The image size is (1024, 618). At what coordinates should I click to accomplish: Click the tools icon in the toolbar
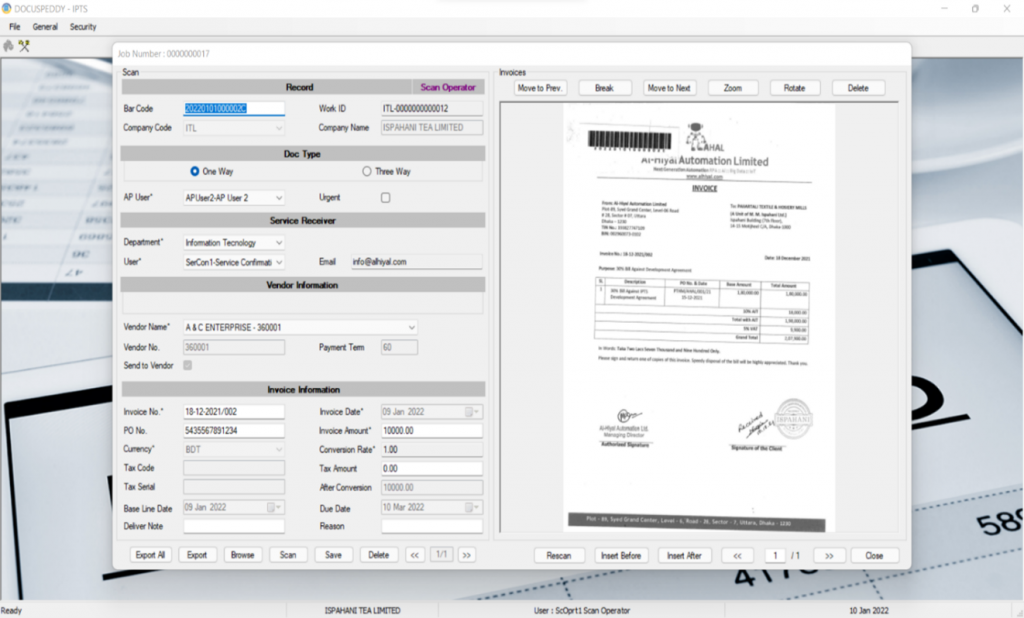23,46
